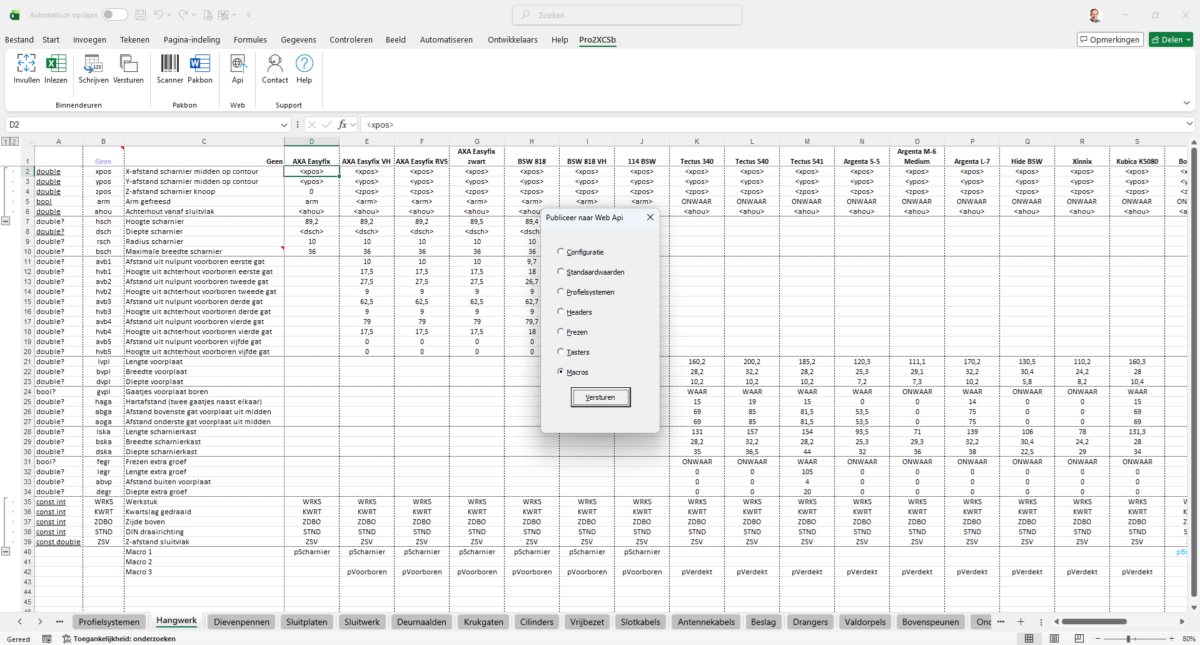Switch to the Sluitplaten sheet tab
Viewport: 1200px width, 645px height.
[x=306, y=622]
